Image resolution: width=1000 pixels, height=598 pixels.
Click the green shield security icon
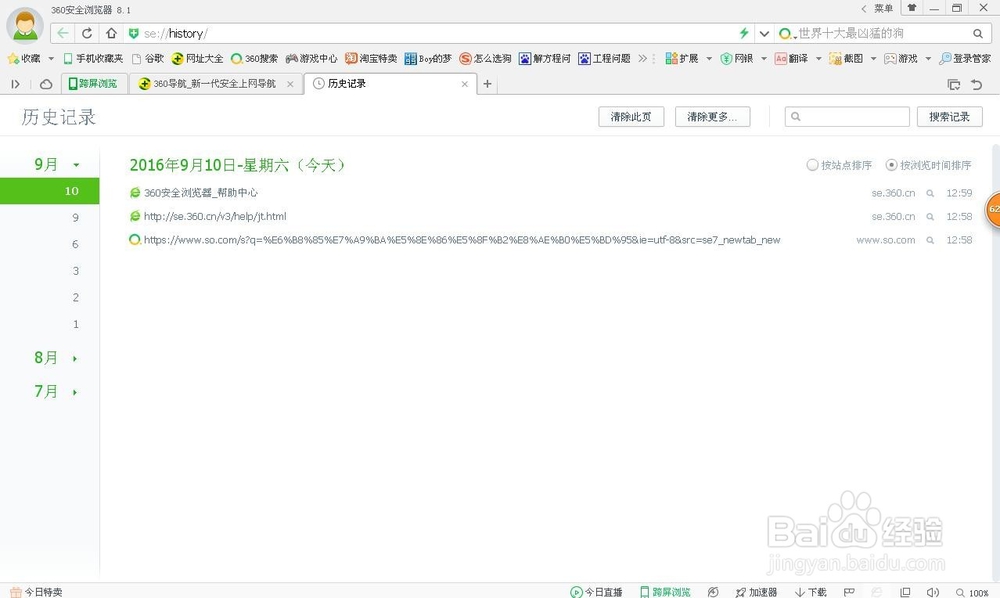[x=133, y=33]
